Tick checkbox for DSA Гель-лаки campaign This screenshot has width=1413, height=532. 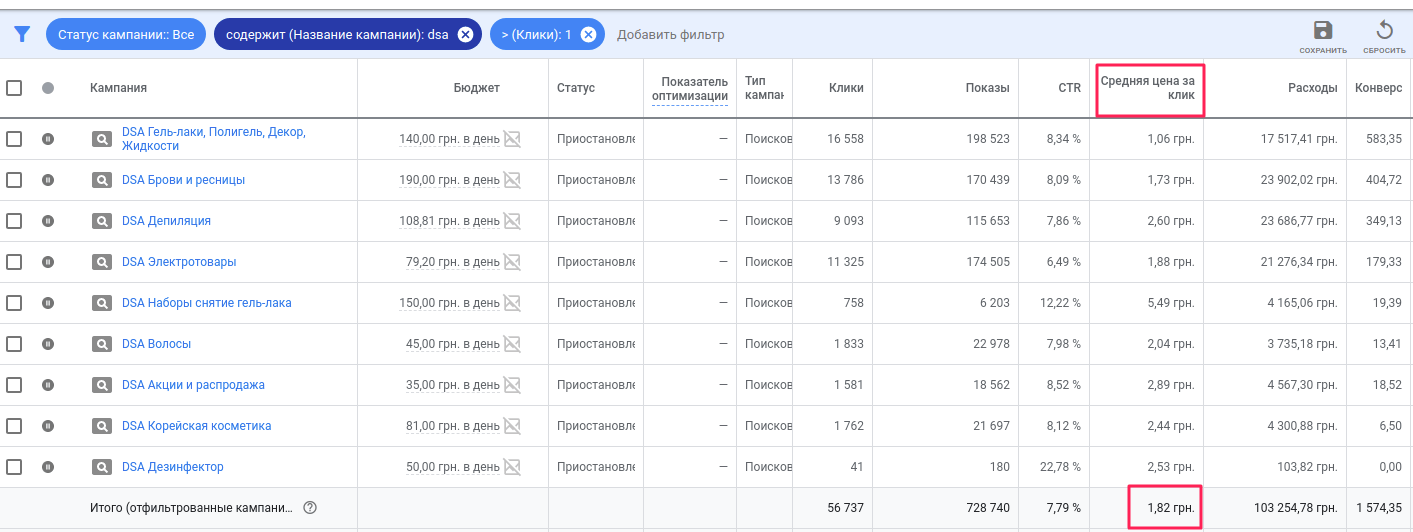14,139
